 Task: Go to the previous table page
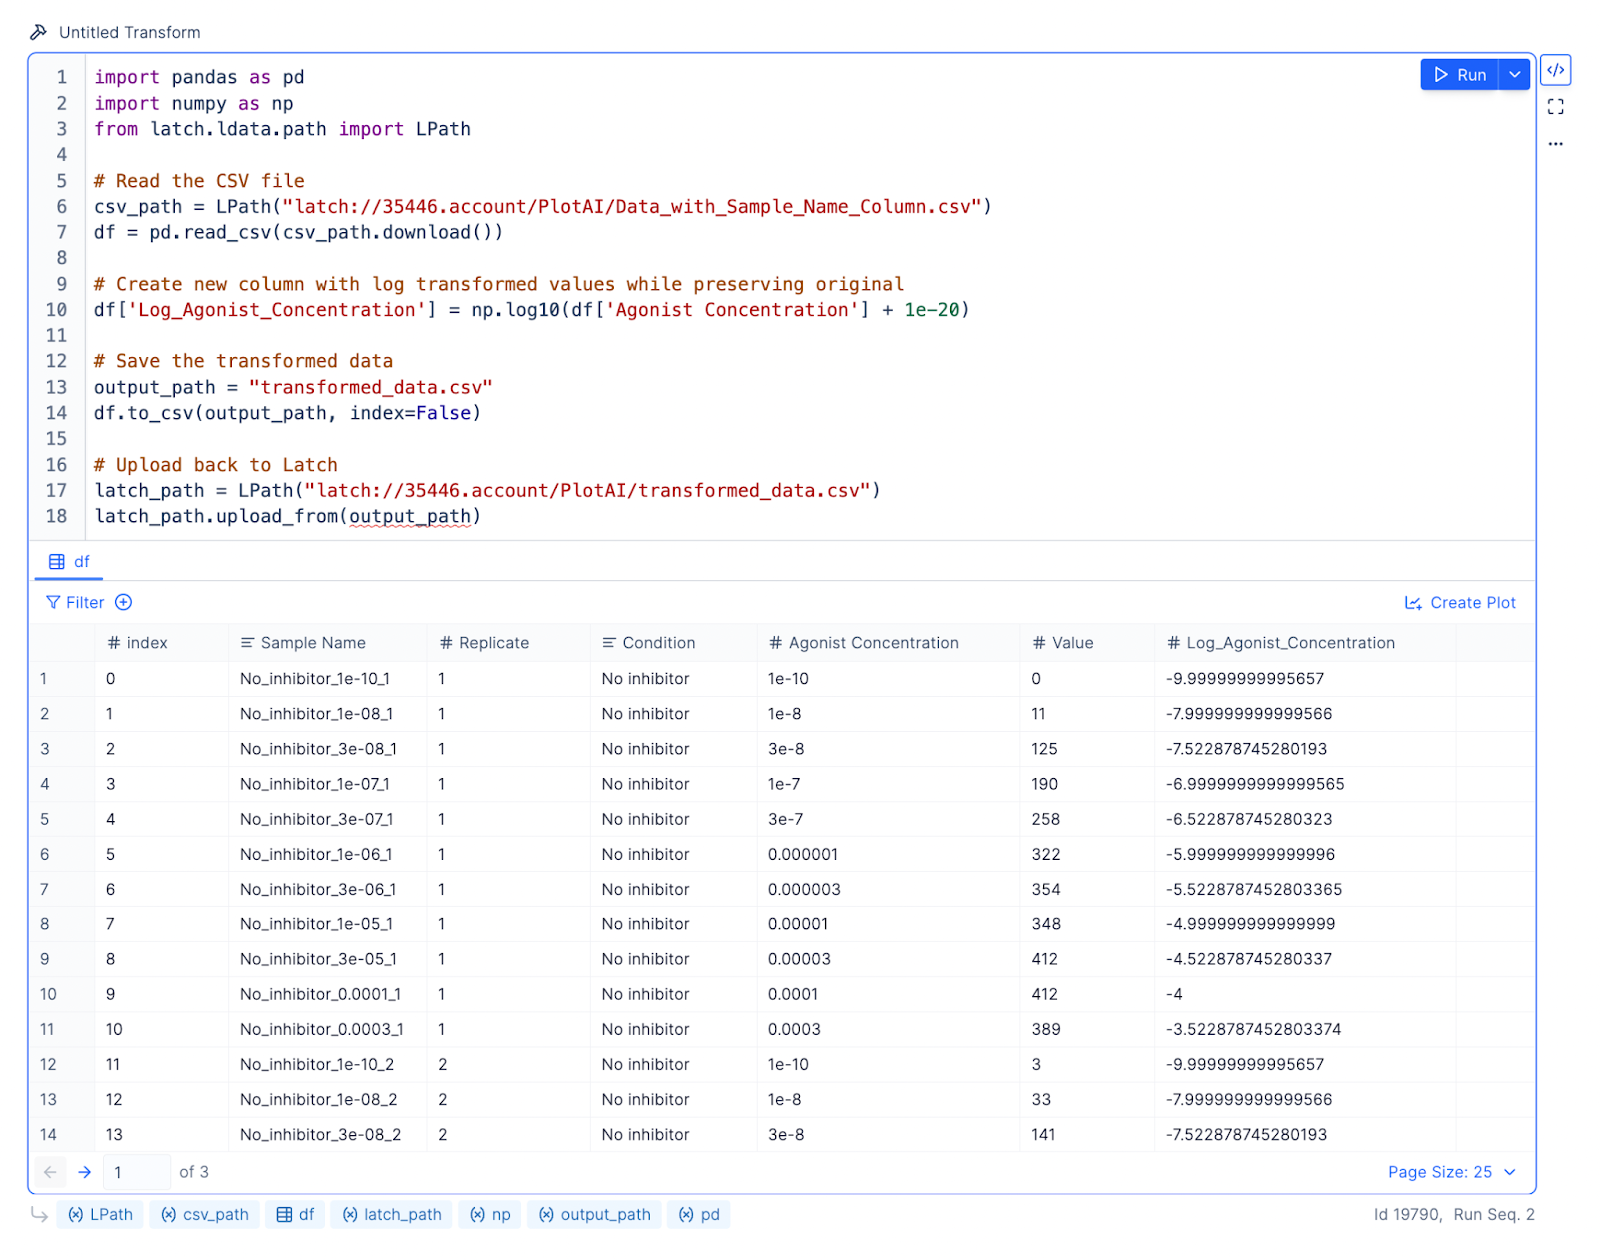point(50,1172)
